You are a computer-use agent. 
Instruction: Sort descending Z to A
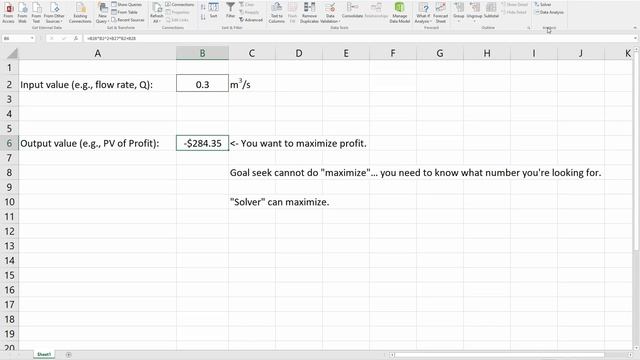click(x=203, y=17)
